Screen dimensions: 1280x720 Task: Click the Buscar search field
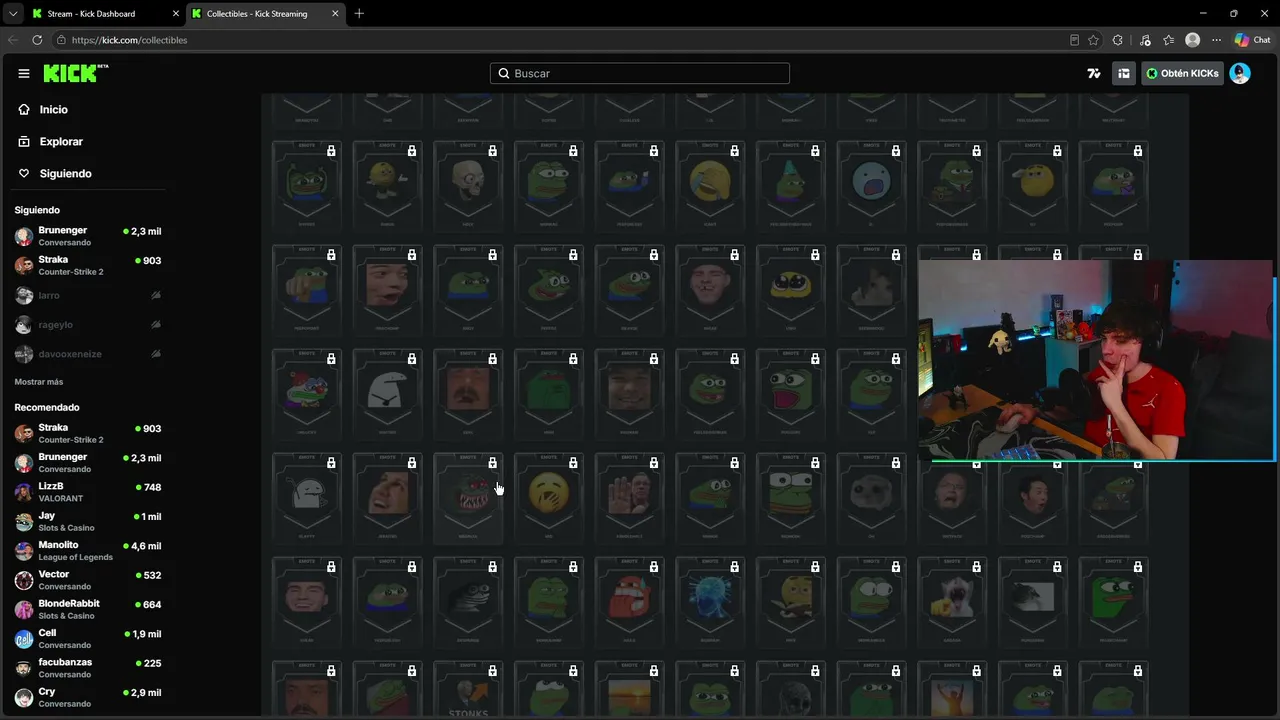[x=640, y=73]
